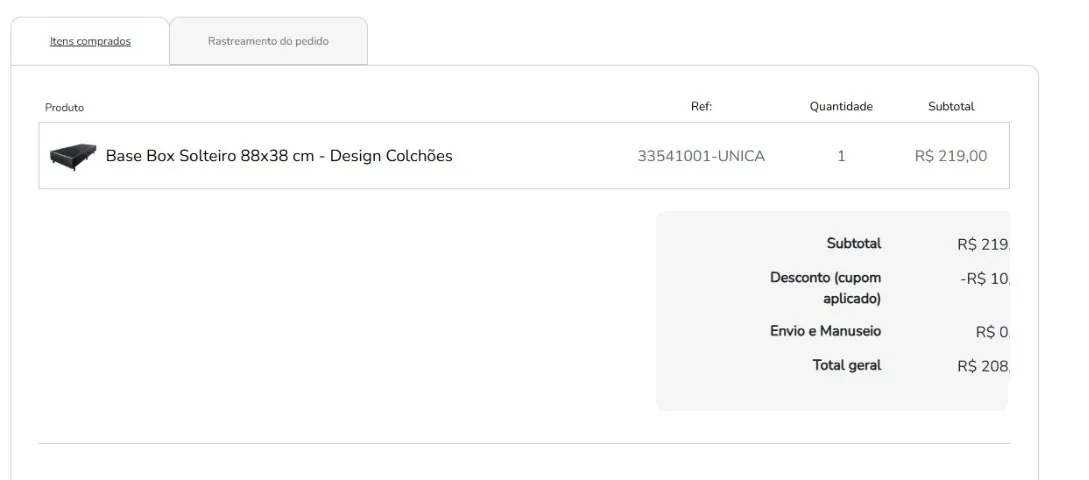Click the R$ 0 shipping amount
The height and width of the screenshot is (480, 1089).
coord(992,333)
